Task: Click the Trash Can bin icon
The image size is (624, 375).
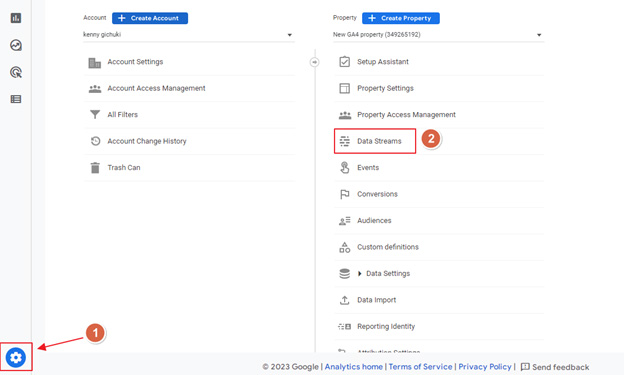Action: (95, 168)
